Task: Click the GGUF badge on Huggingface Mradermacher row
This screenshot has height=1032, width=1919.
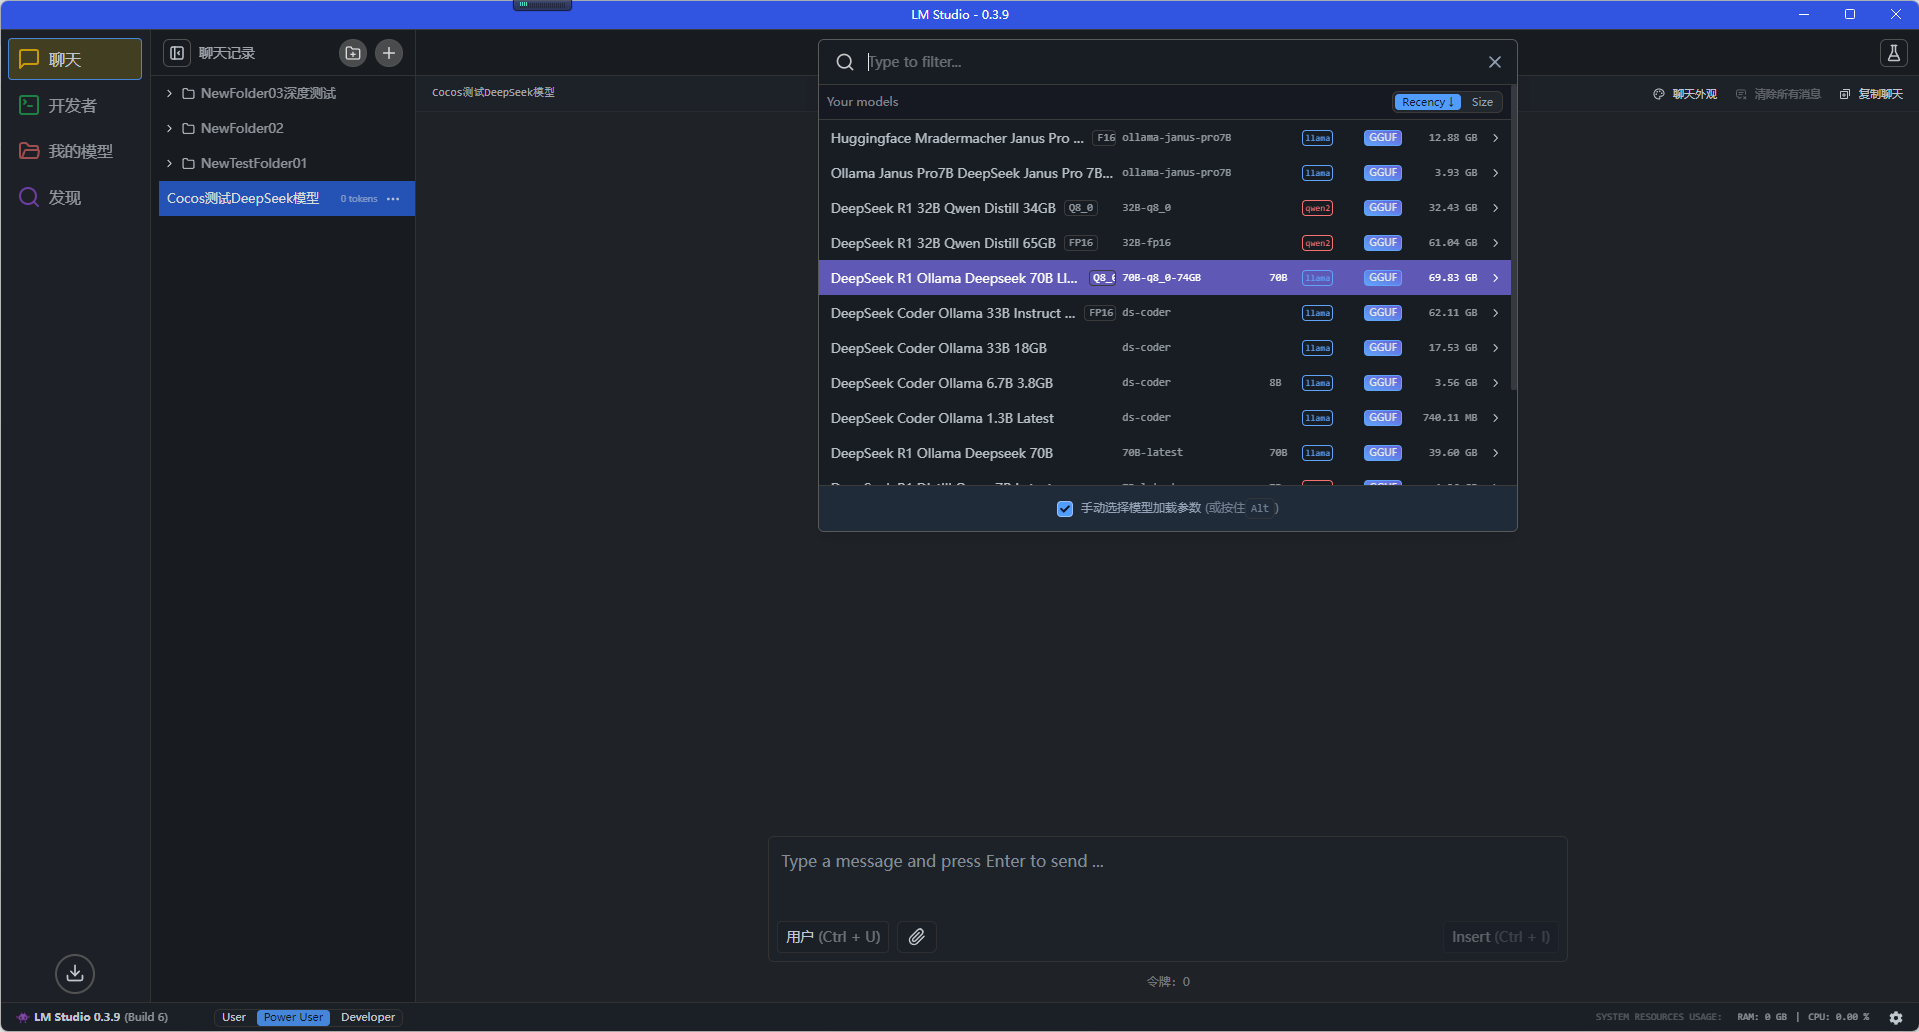Action: point(1383,138)
